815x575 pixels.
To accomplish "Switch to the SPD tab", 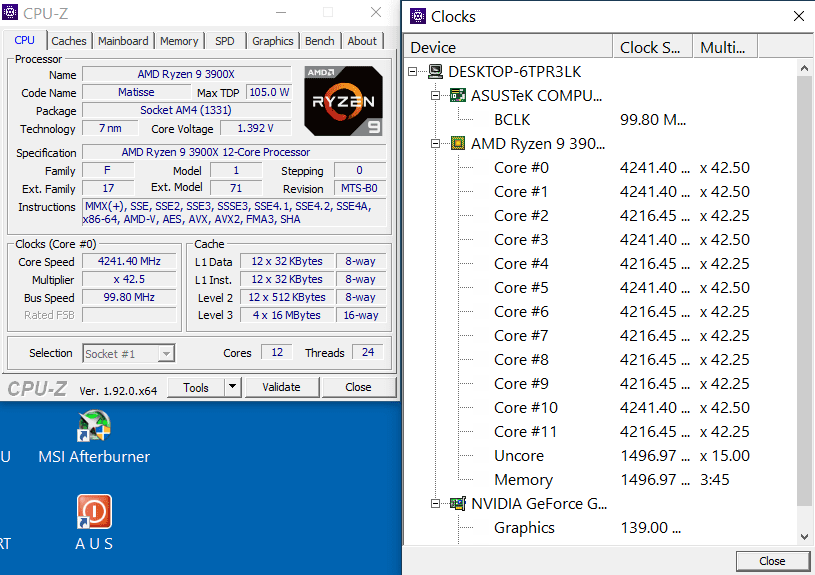I will point(225,41).
